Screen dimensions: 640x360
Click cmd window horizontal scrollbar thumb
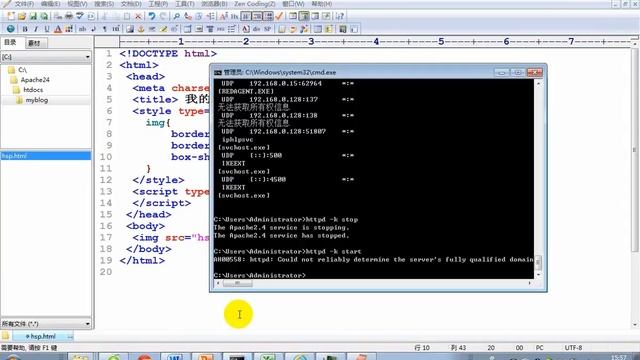[237, 283]
